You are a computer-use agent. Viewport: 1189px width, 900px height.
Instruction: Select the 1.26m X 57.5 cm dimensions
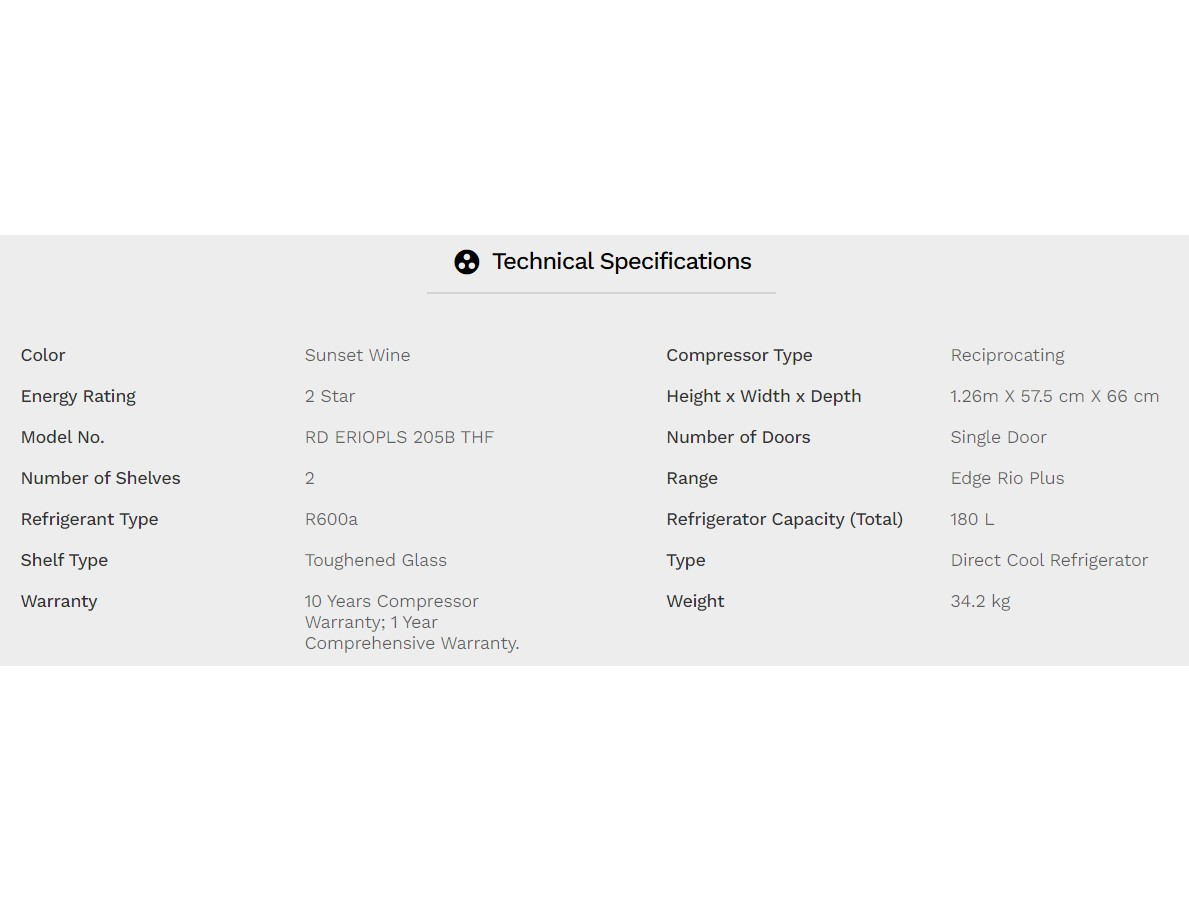tap(1054, 396)
